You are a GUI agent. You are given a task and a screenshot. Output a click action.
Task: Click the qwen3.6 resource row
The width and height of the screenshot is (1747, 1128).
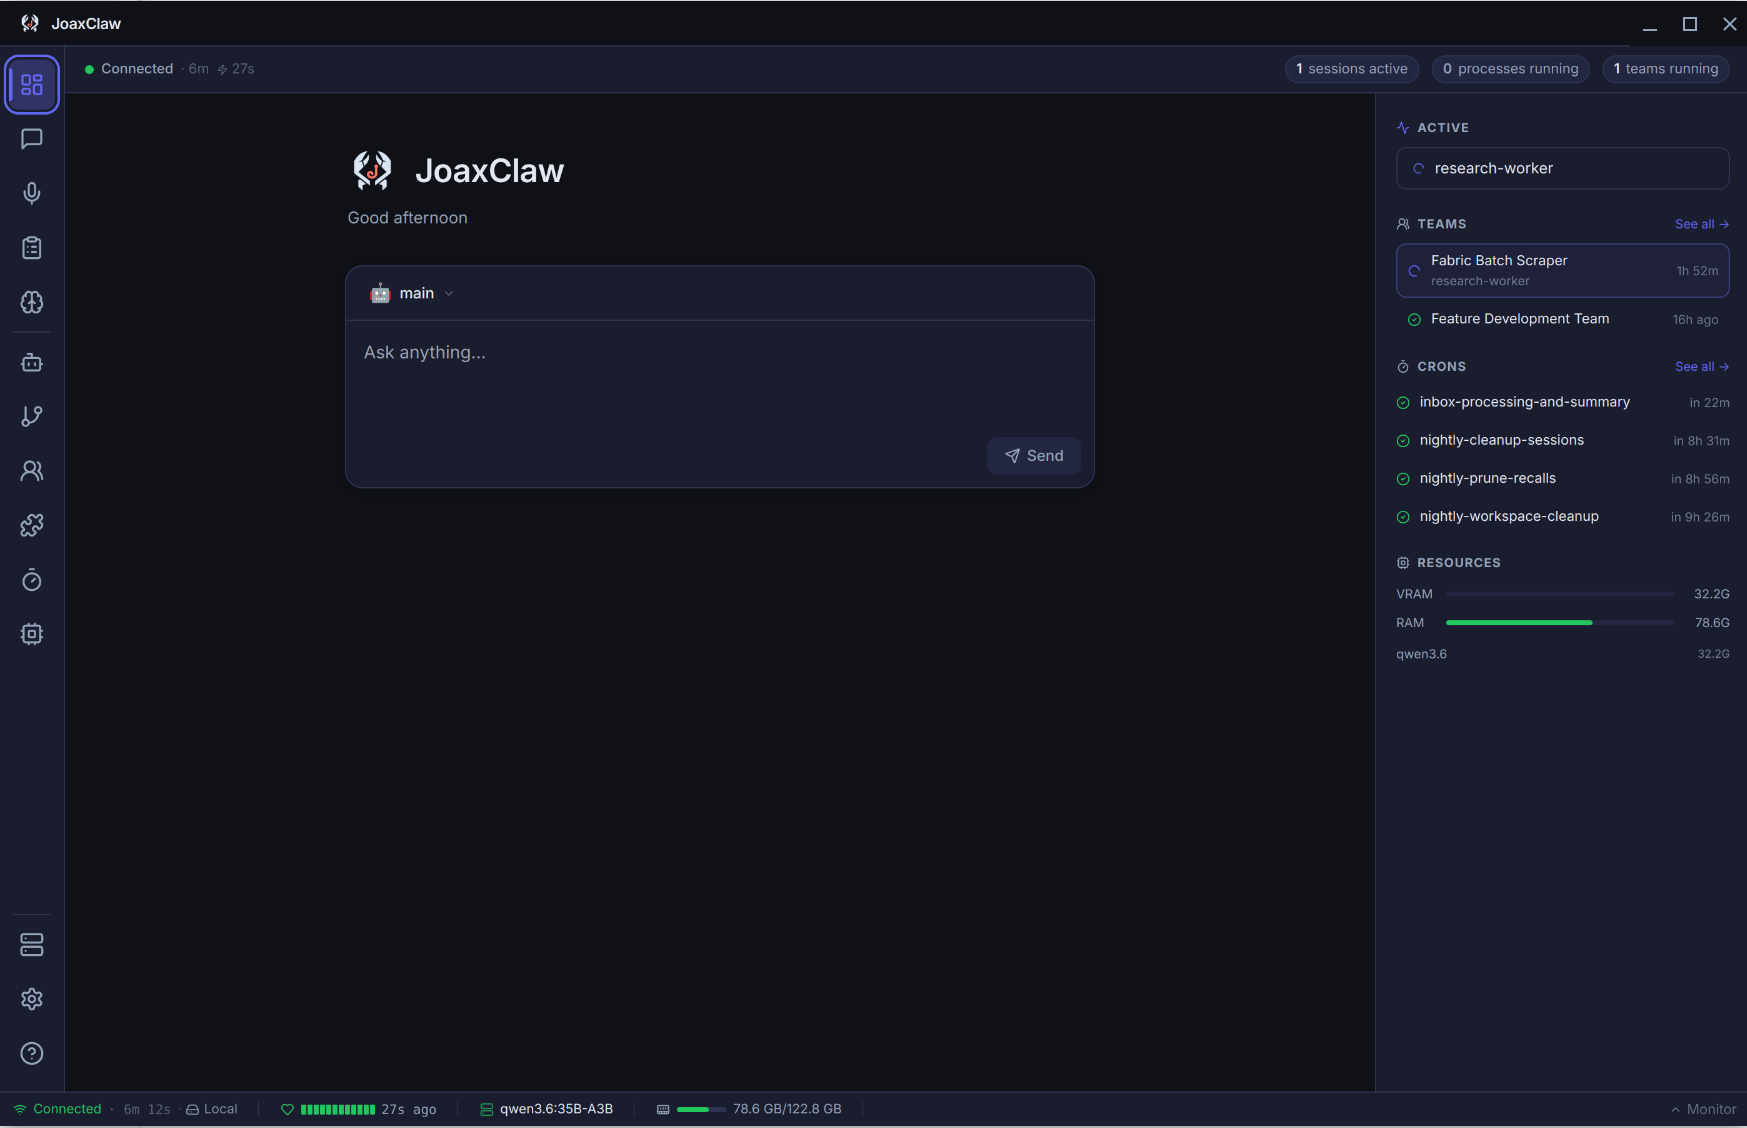click(x=1563, y=654)
